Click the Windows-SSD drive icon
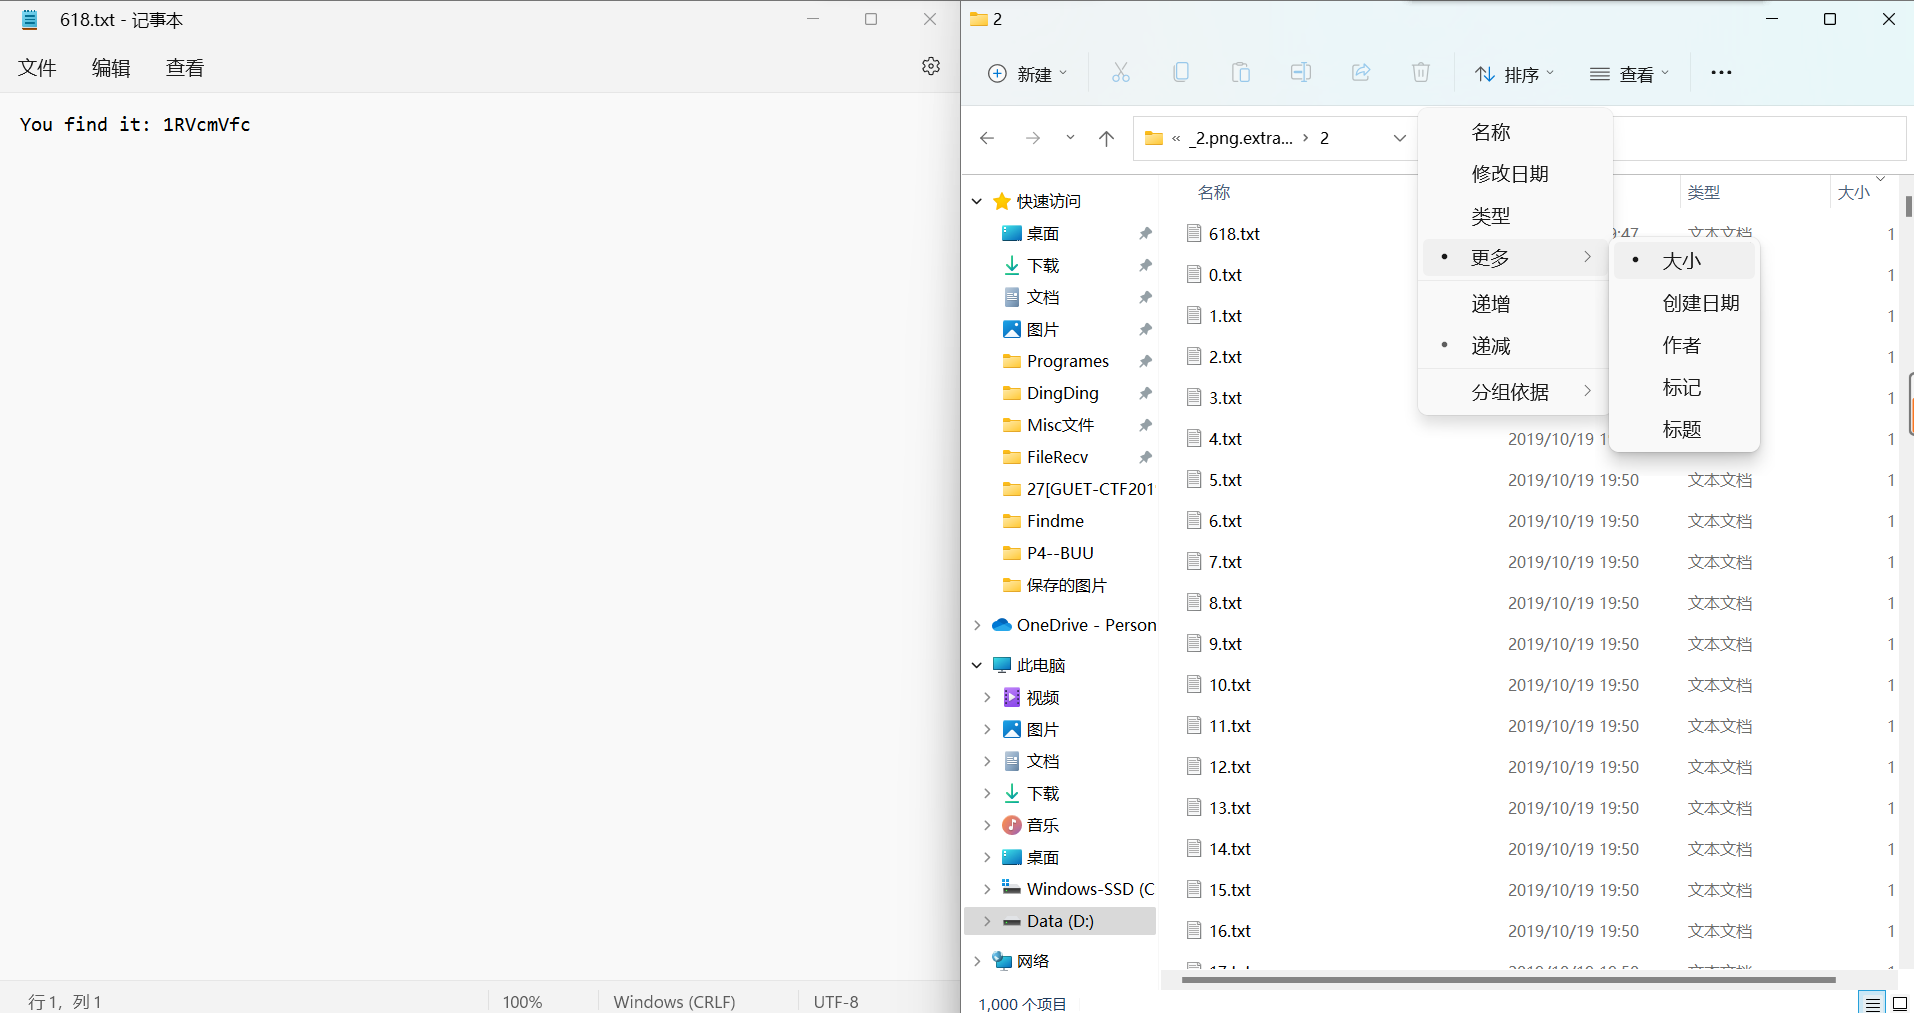Screen dimensions: 1914x1013 [x=1012, y=888]
